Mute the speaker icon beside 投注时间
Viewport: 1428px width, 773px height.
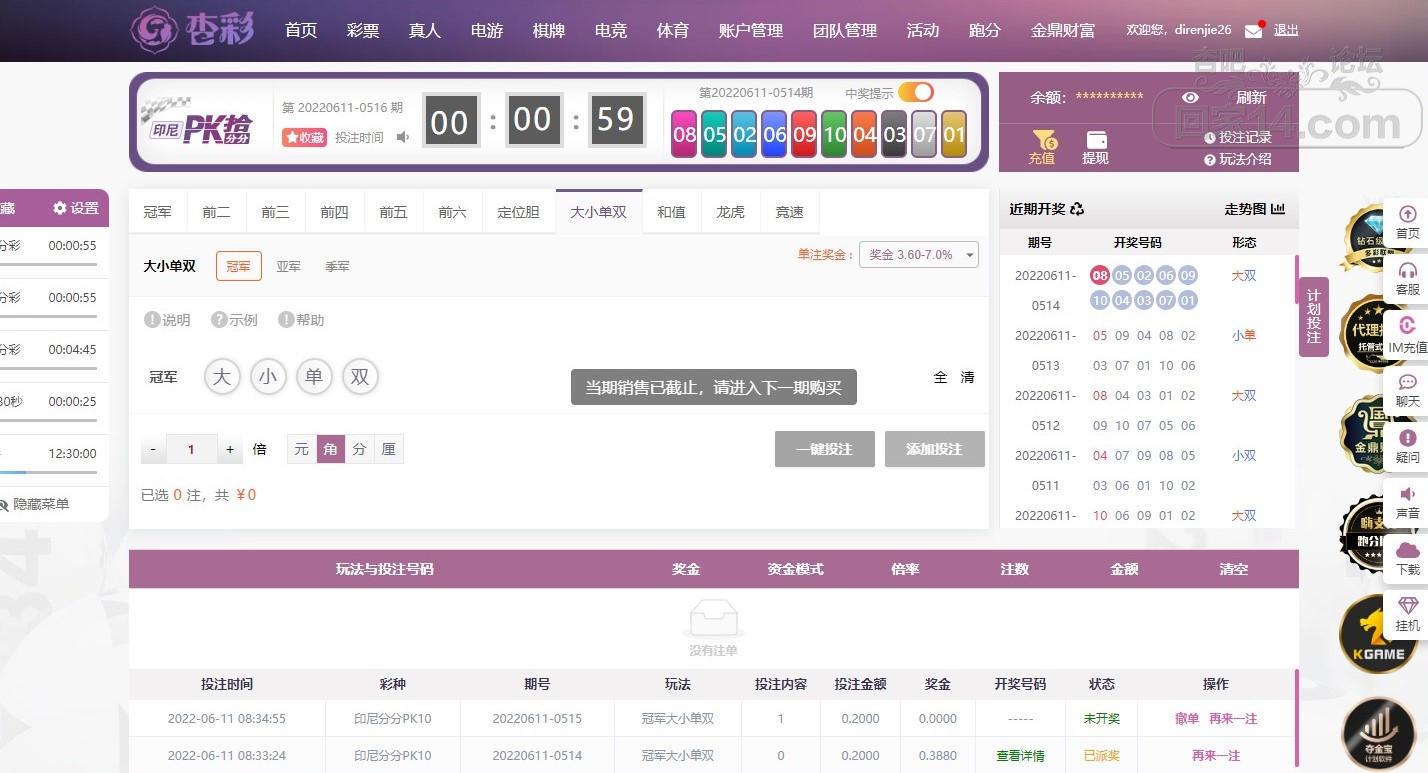[x=403, y=137]
